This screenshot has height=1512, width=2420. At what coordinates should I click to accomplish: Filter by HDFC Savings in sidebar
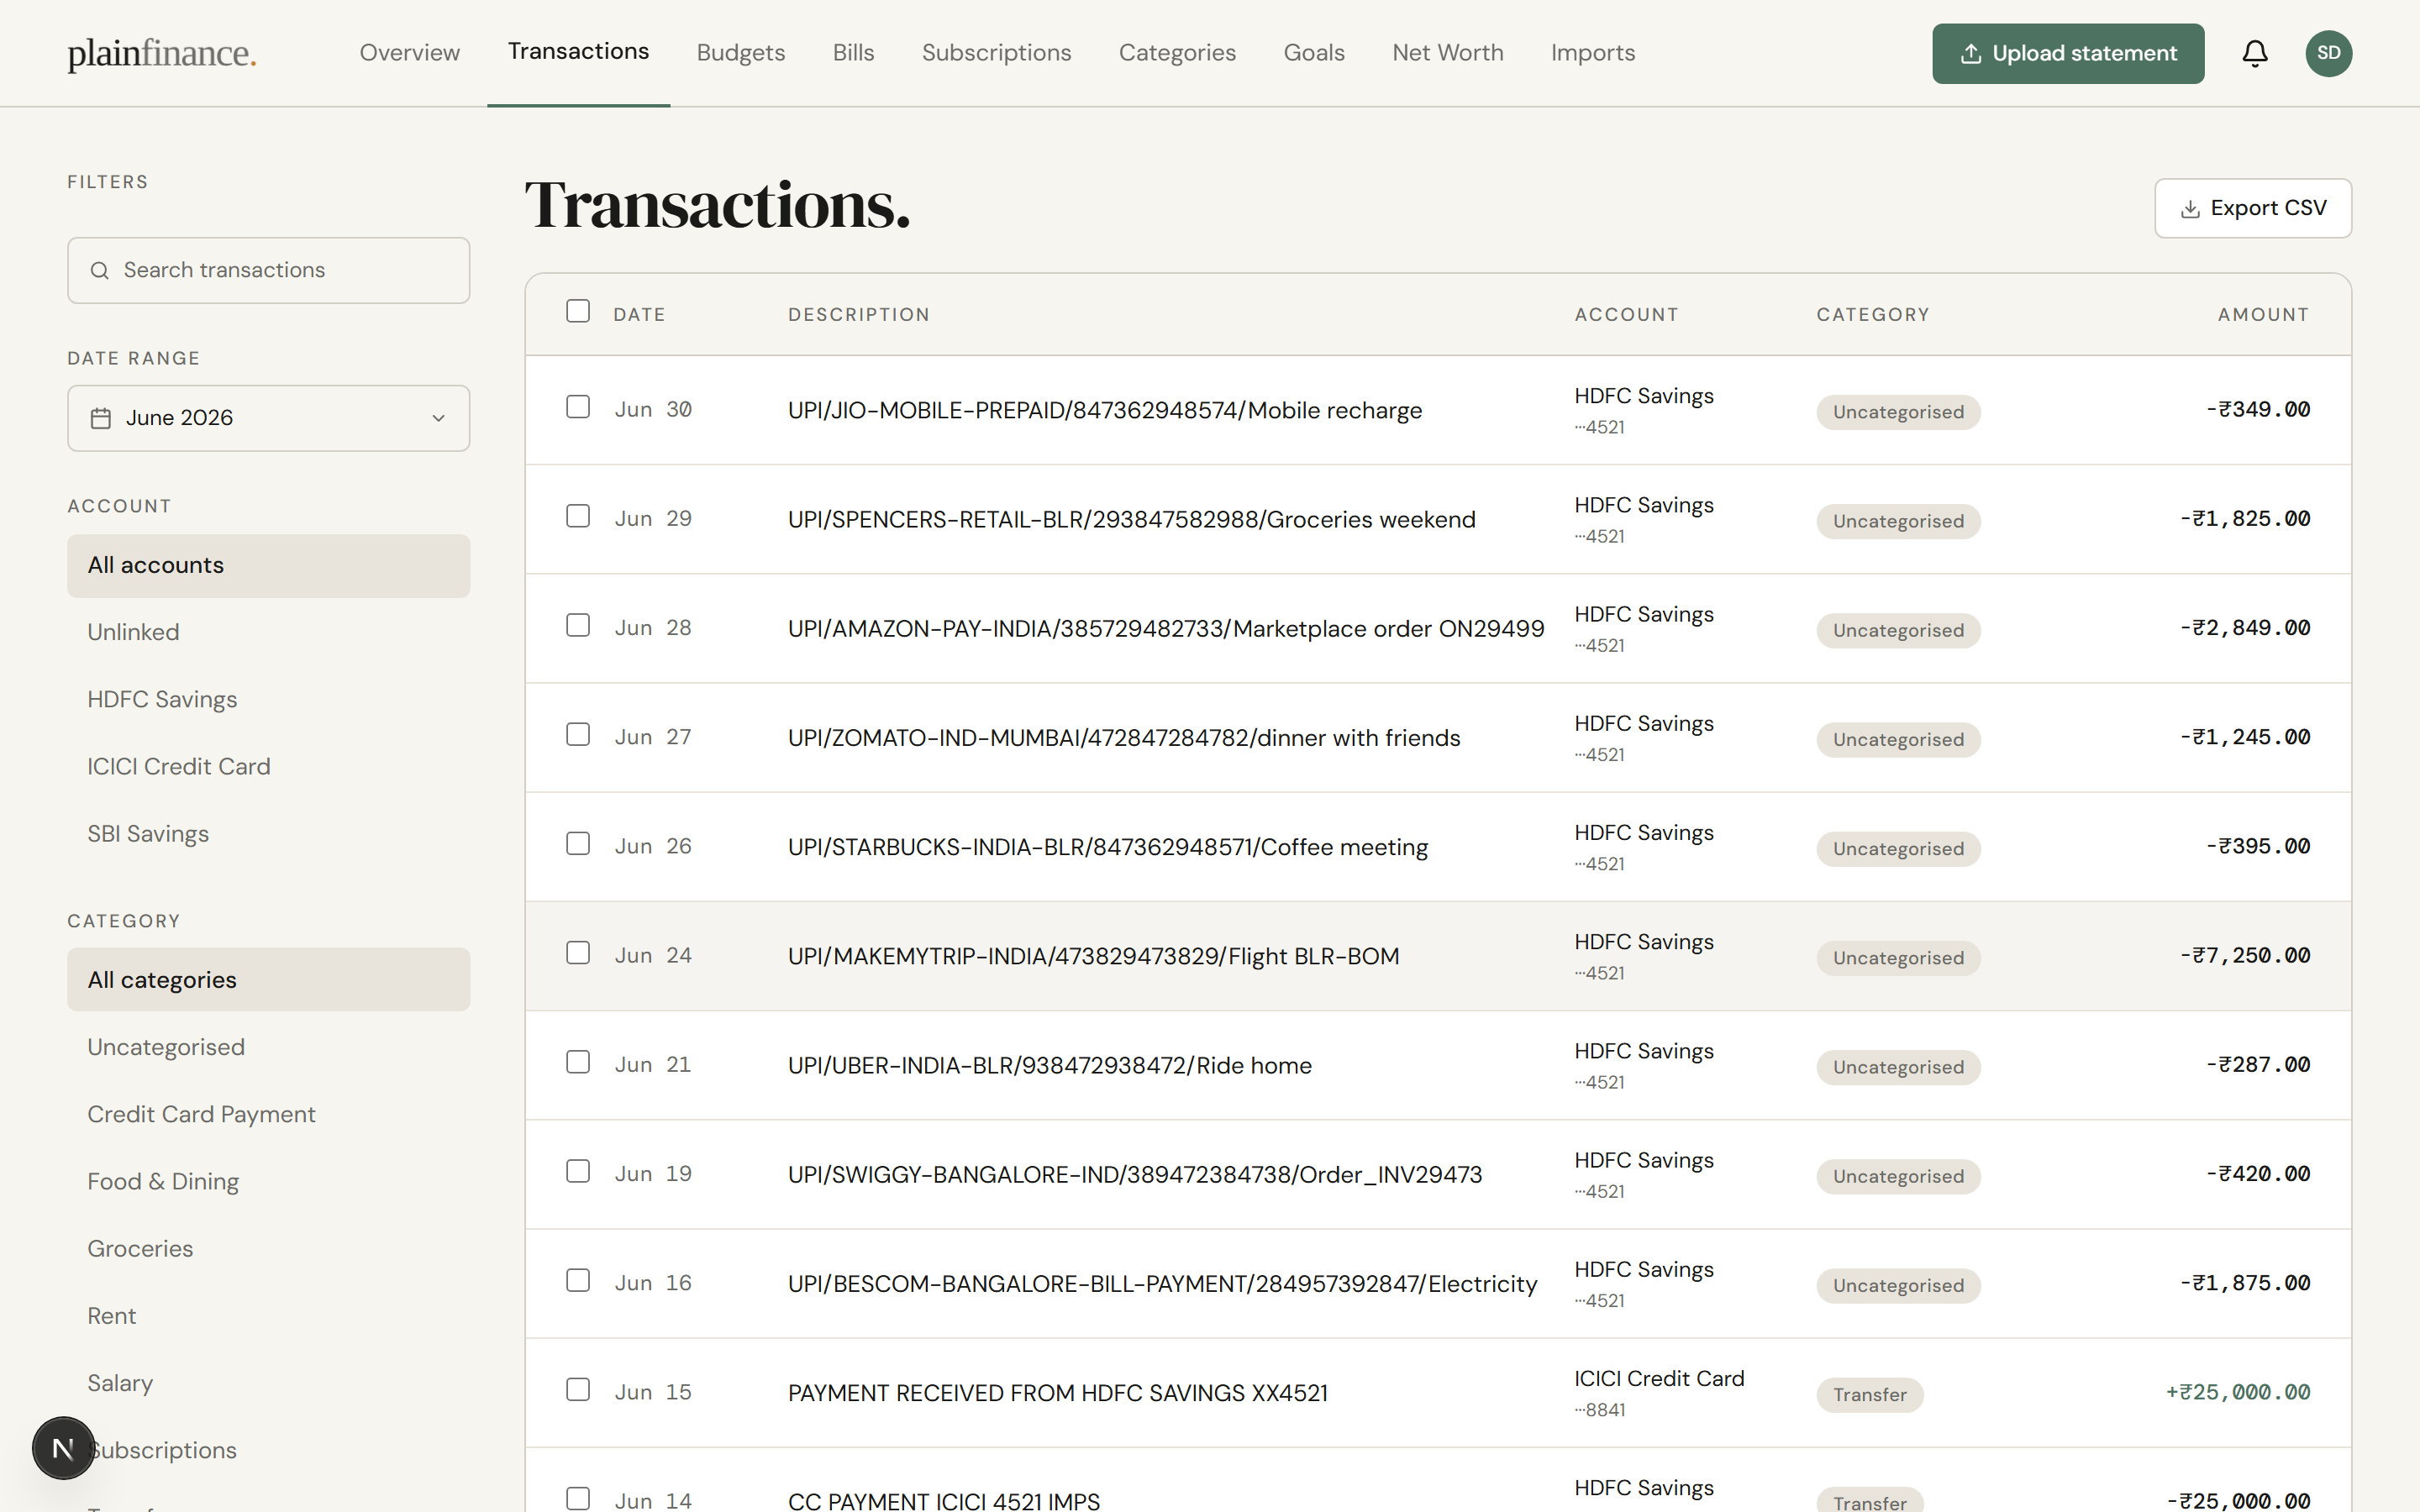(268, 700)
